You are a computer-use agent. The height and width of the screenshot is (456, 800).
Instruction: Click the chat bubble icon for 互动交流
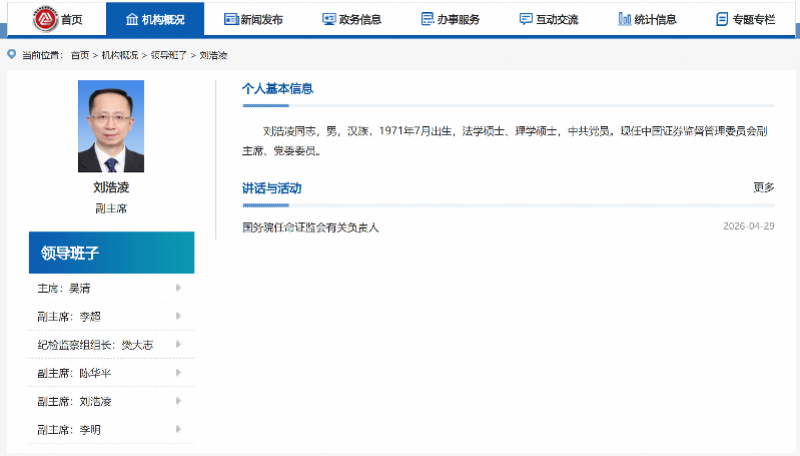point(526,19)
